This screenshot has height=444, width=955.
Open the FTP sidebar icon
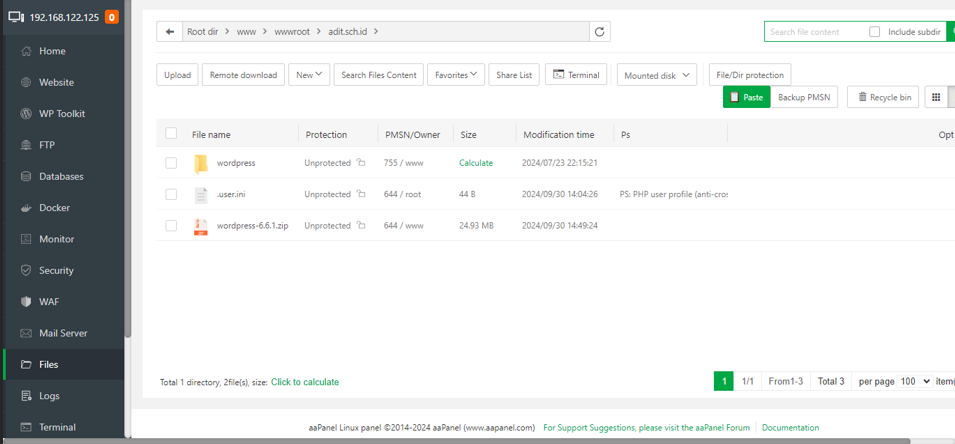click(26, 145)
